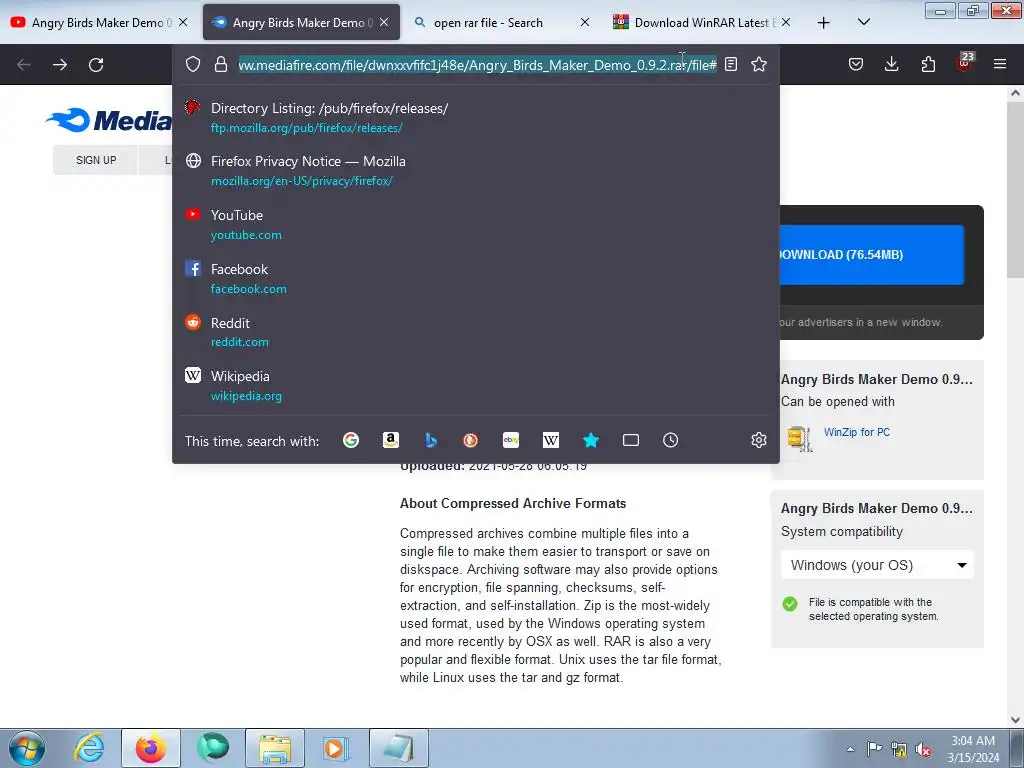Open a new tab with plus button

click(x=824, y=23)
